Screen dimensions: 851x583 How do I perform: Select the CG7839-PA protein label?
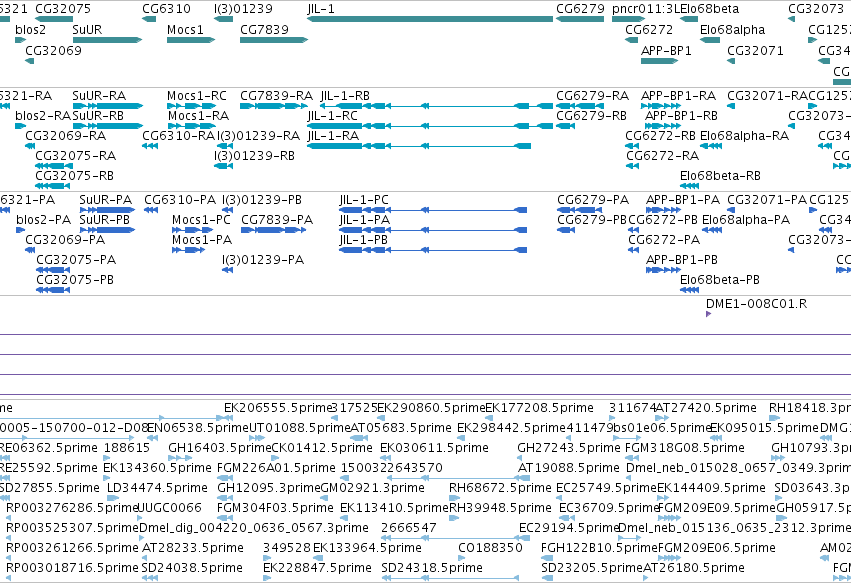click(x=277, y=220)
